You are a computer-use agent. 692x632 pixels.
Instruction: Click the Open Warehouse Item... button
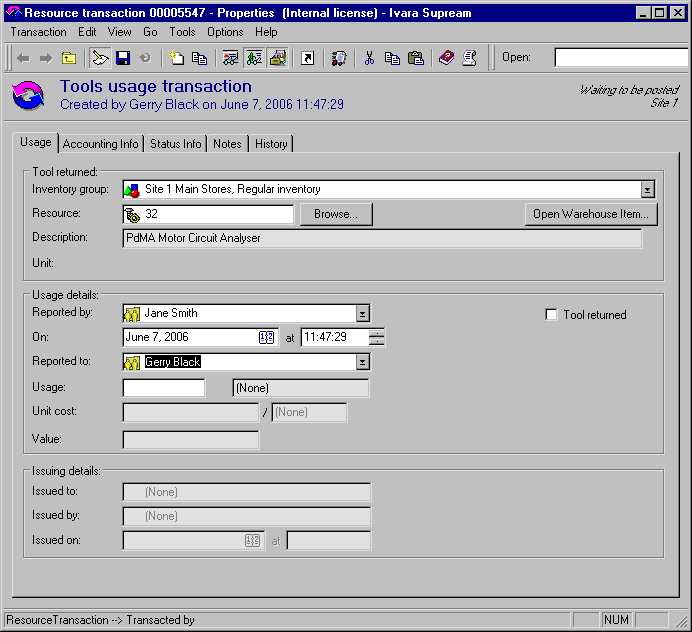tap(591, 214)
